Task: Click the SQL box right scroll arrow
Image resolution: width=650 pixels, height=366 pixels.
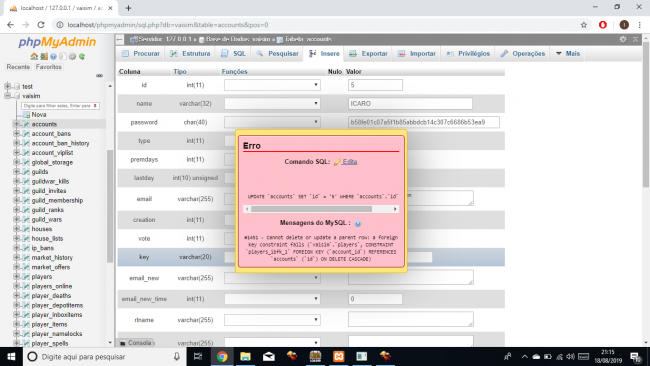Action: [x=395, y=209]
